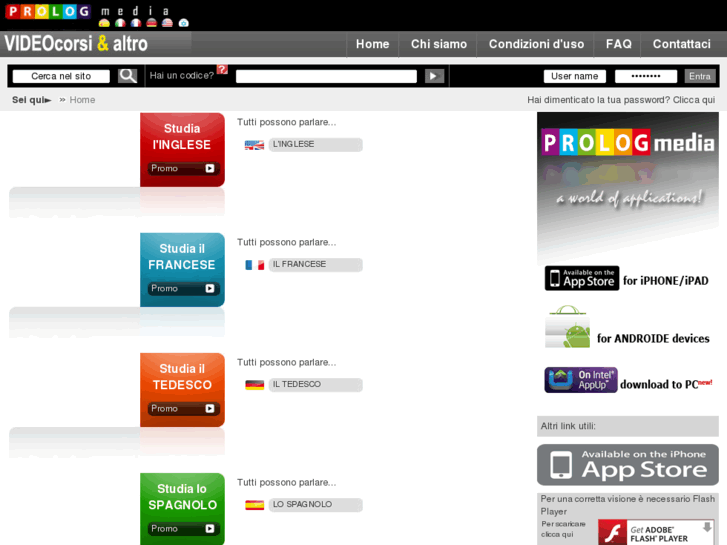Click the French flag in the header
The image size is (727, 545).
pyautogui.click(x=136, y=23)
